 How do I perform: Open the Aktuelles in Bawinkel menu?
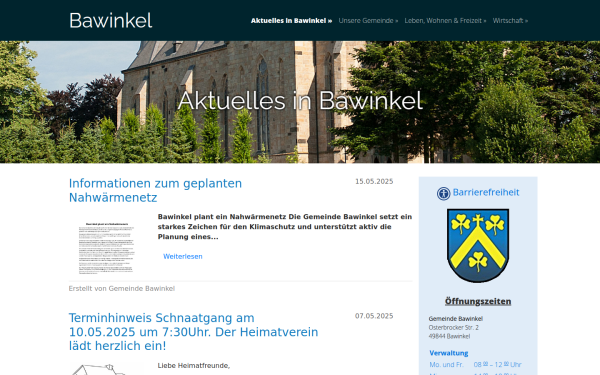pos(291,21)
